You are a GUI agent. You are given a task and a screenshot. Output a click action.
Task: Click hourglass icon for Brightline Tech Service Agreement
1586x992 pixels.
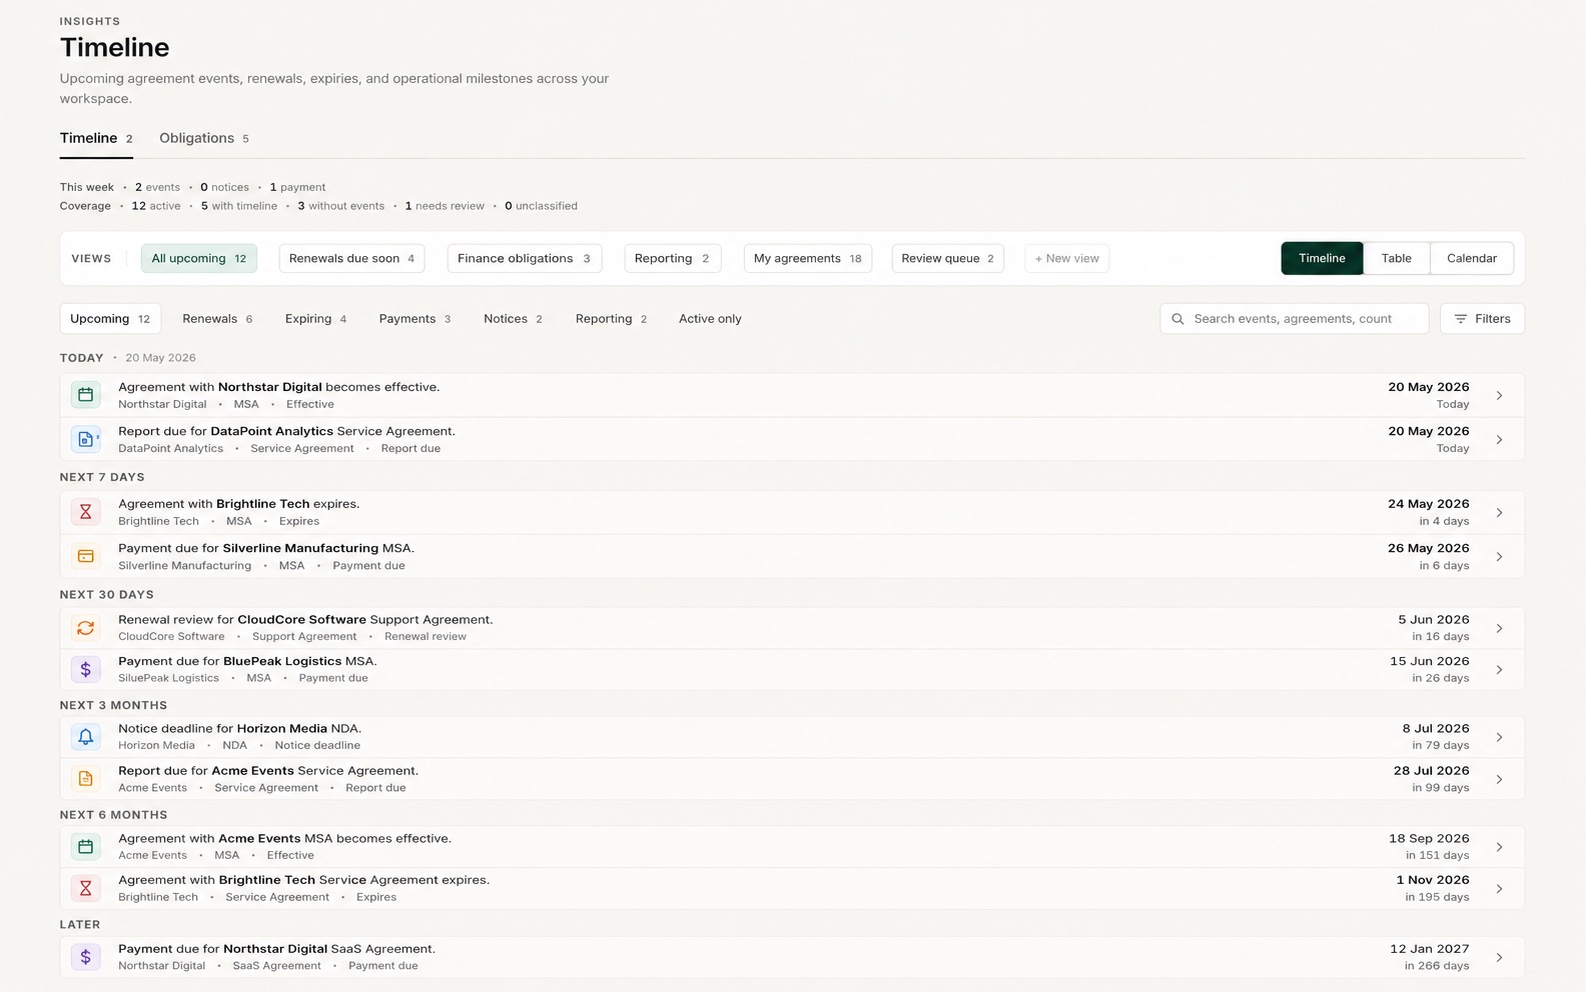point(86,888)
